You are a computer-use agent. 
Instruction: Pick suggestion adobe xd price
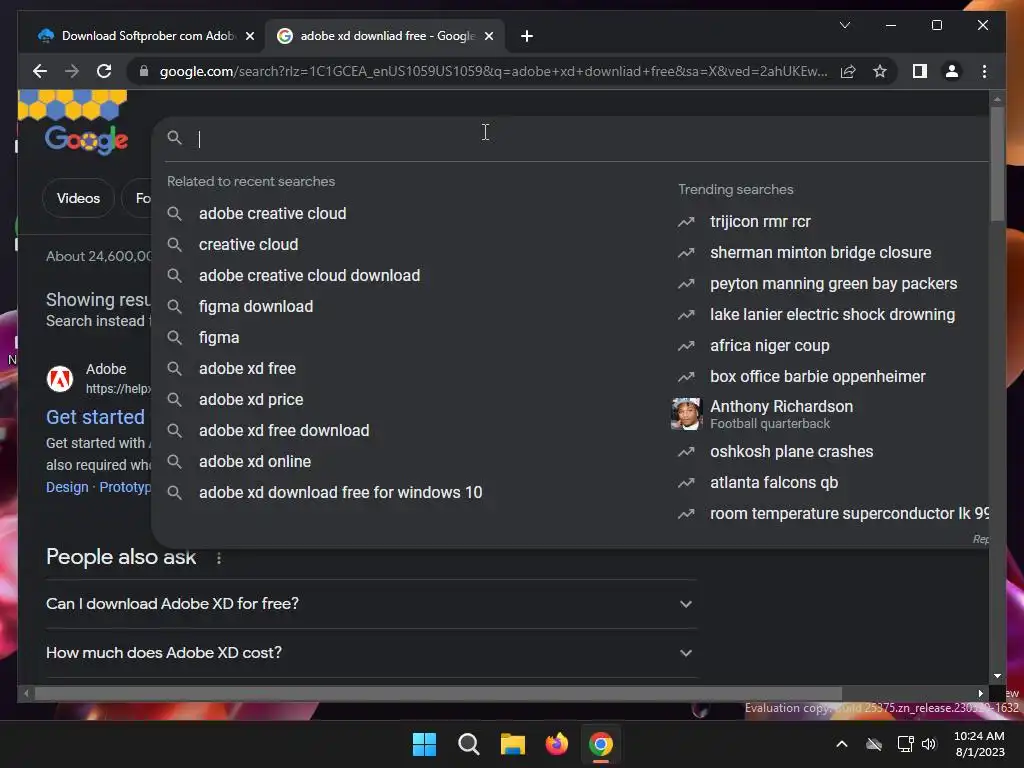tap(251, 400)
